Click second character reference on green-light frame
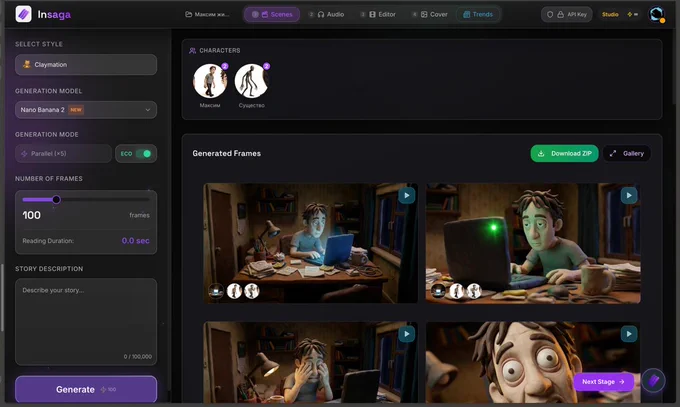 coord(474,291)
